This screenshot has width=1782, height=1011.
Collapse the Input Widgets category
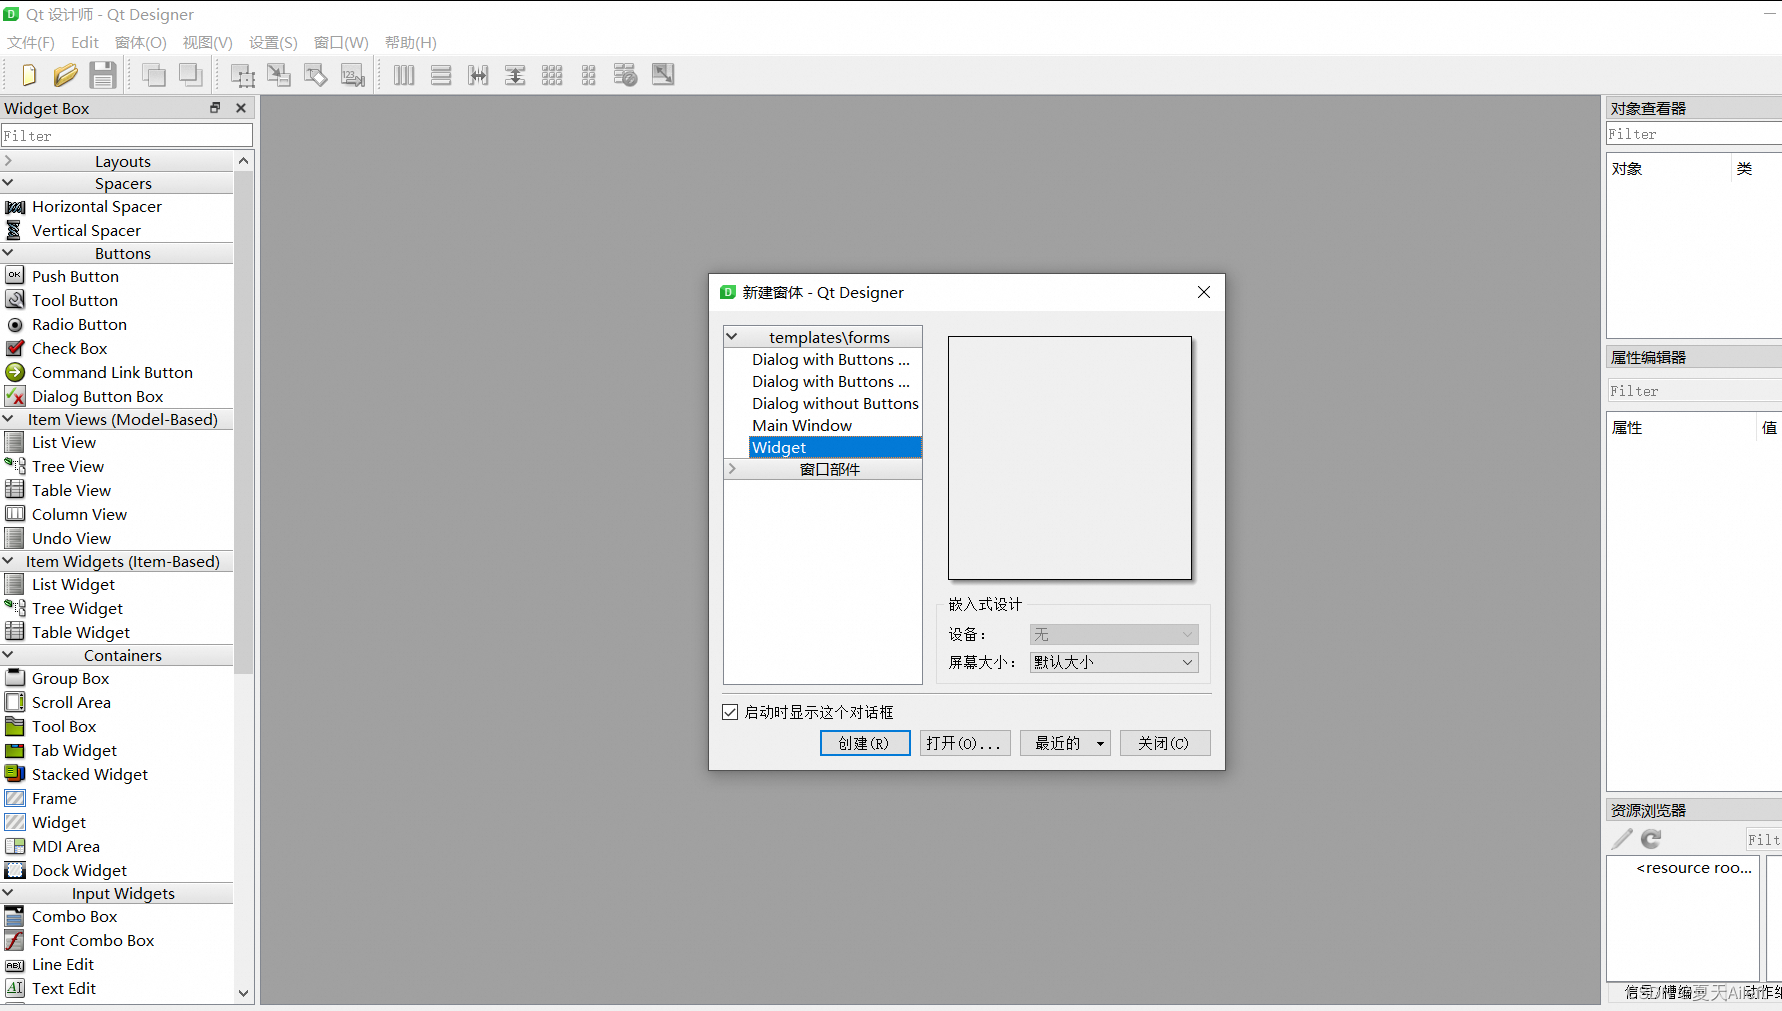8,893
